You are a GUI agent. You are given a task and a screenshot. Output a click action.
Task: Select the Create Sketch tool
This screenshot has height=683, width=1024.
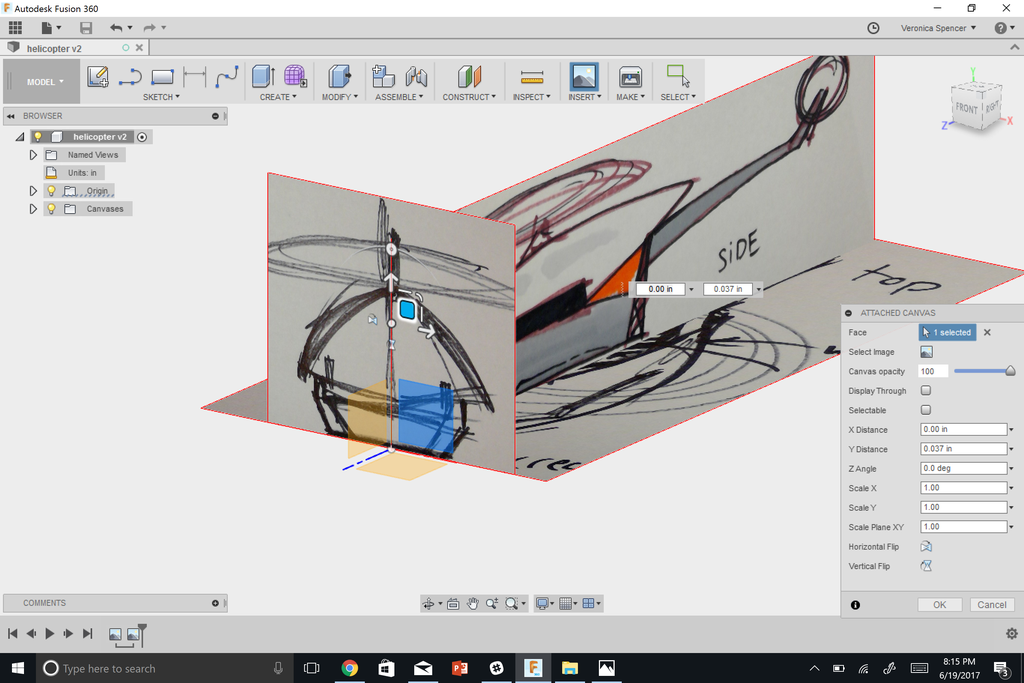(97, 75)
